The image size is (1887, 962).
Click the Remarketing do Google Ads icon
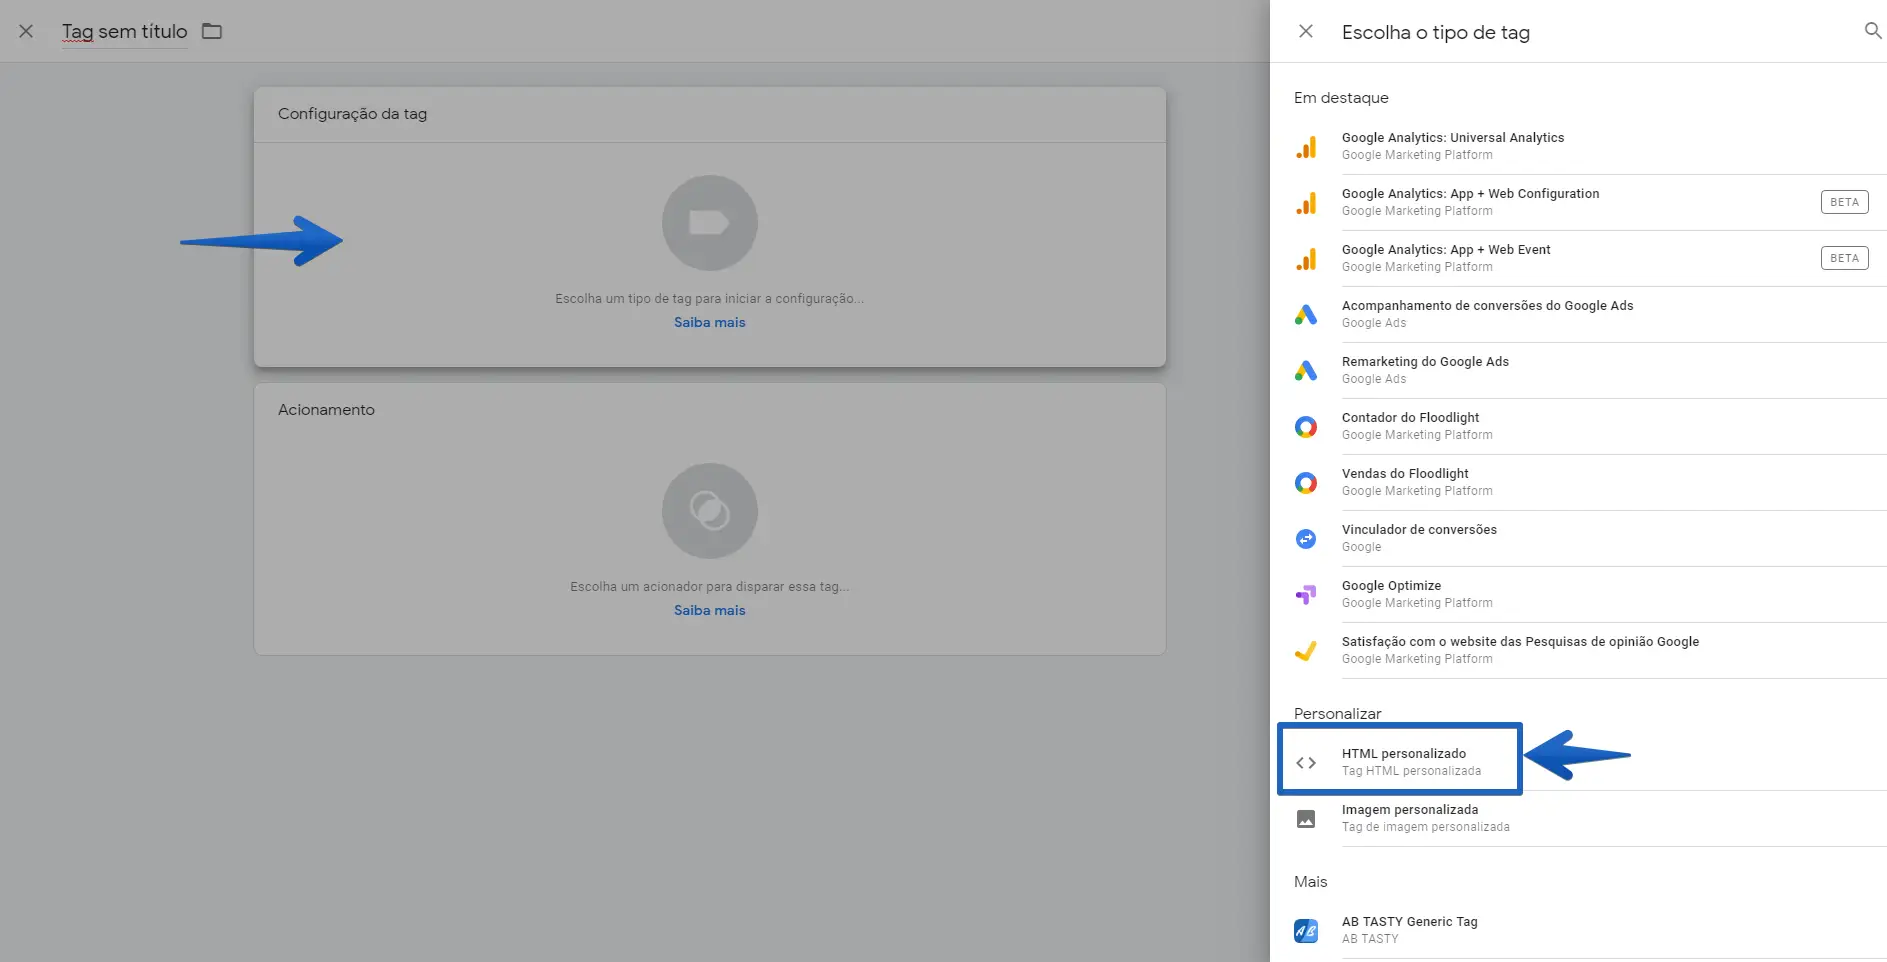(1305, 371)
